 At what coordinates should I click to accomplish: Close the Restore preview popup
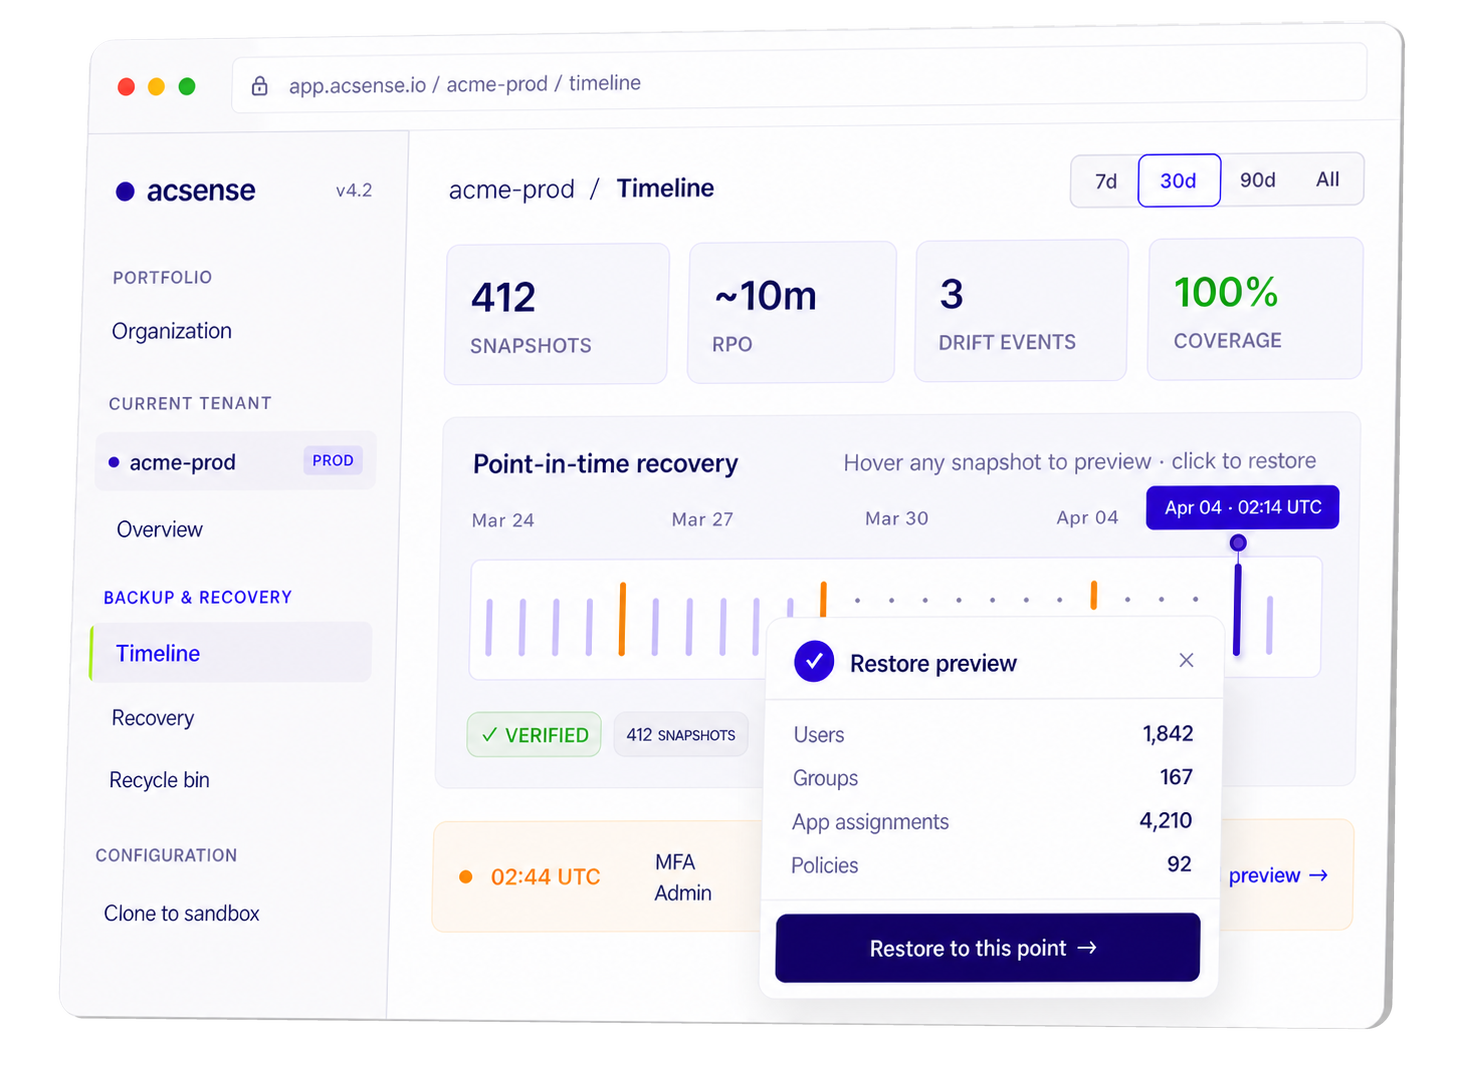click(1186, 660)
